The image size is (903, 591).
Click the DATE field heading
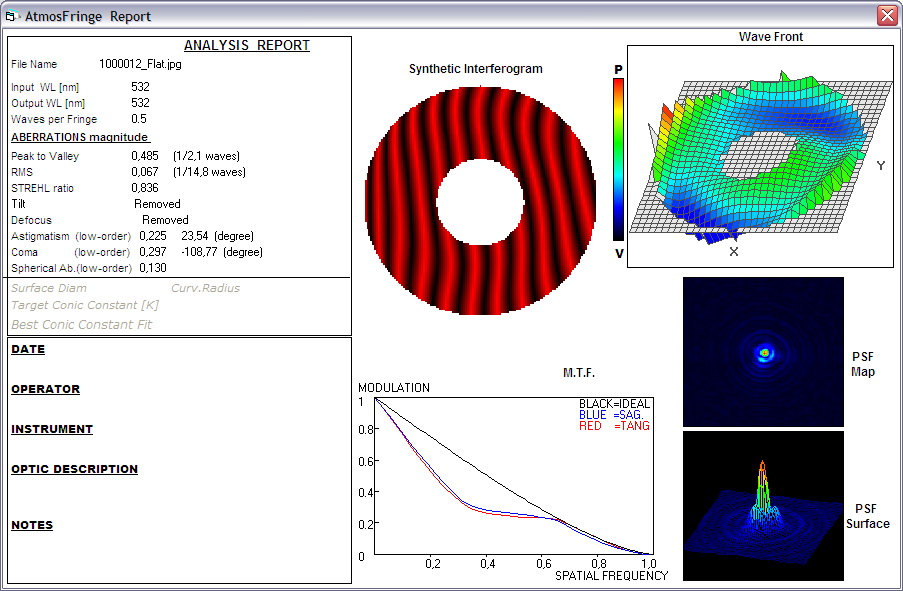[x=28, y=350]
